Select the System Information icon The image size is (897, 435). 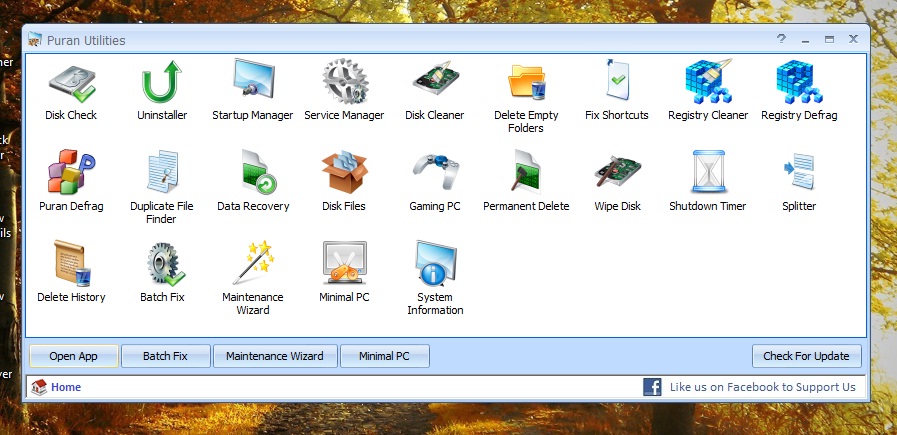pyautogui.click(x=435, y=264)
